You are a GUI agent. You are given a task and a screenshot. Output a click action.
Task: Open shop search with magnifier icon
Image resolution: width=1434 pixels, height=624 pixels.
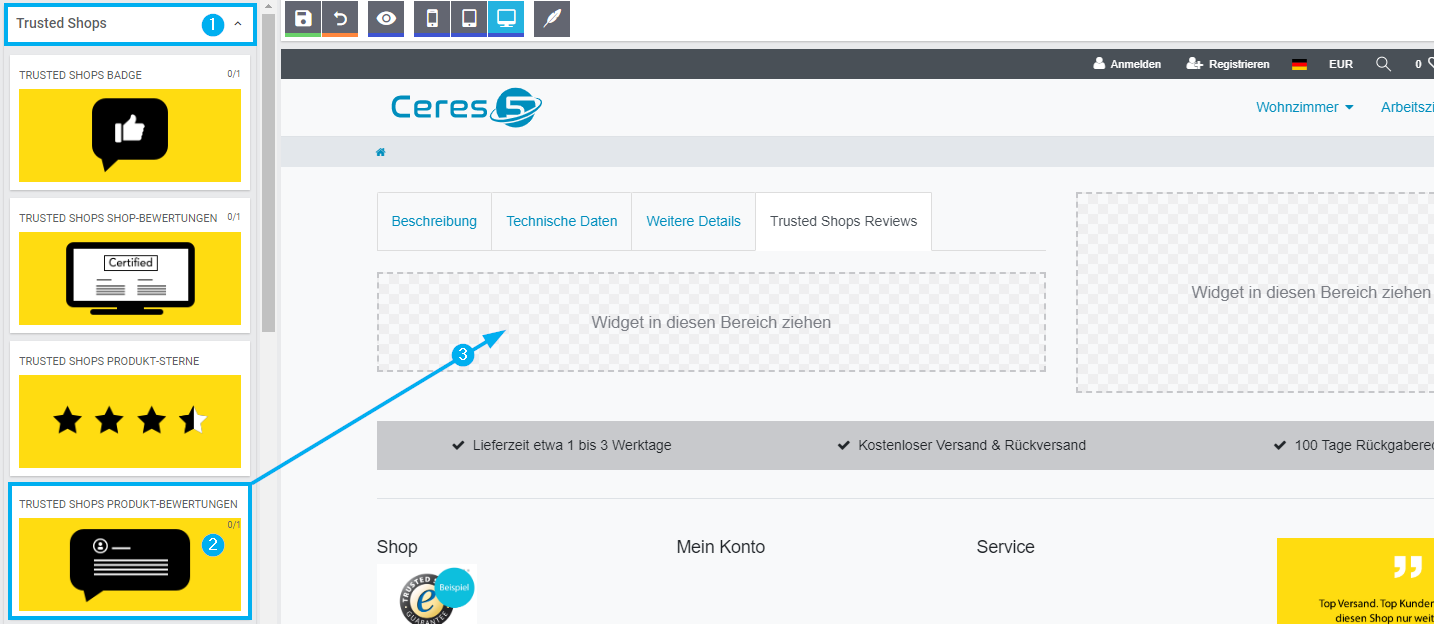point(1384,64)
